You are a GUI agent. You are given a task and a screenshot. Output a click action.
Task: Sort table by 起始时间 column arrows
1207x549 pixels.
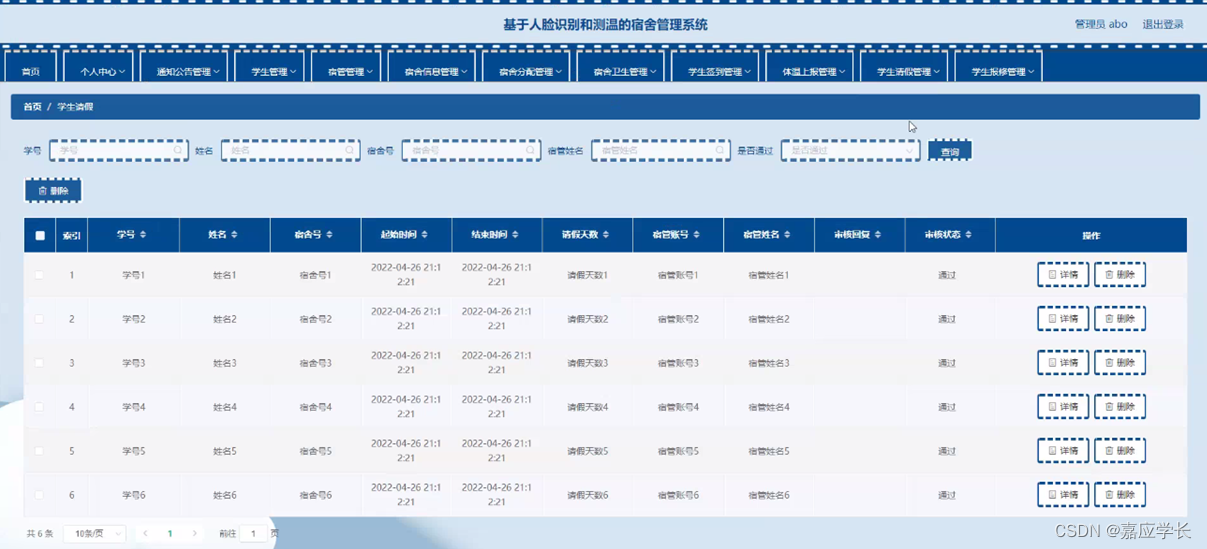pos(425,235)
